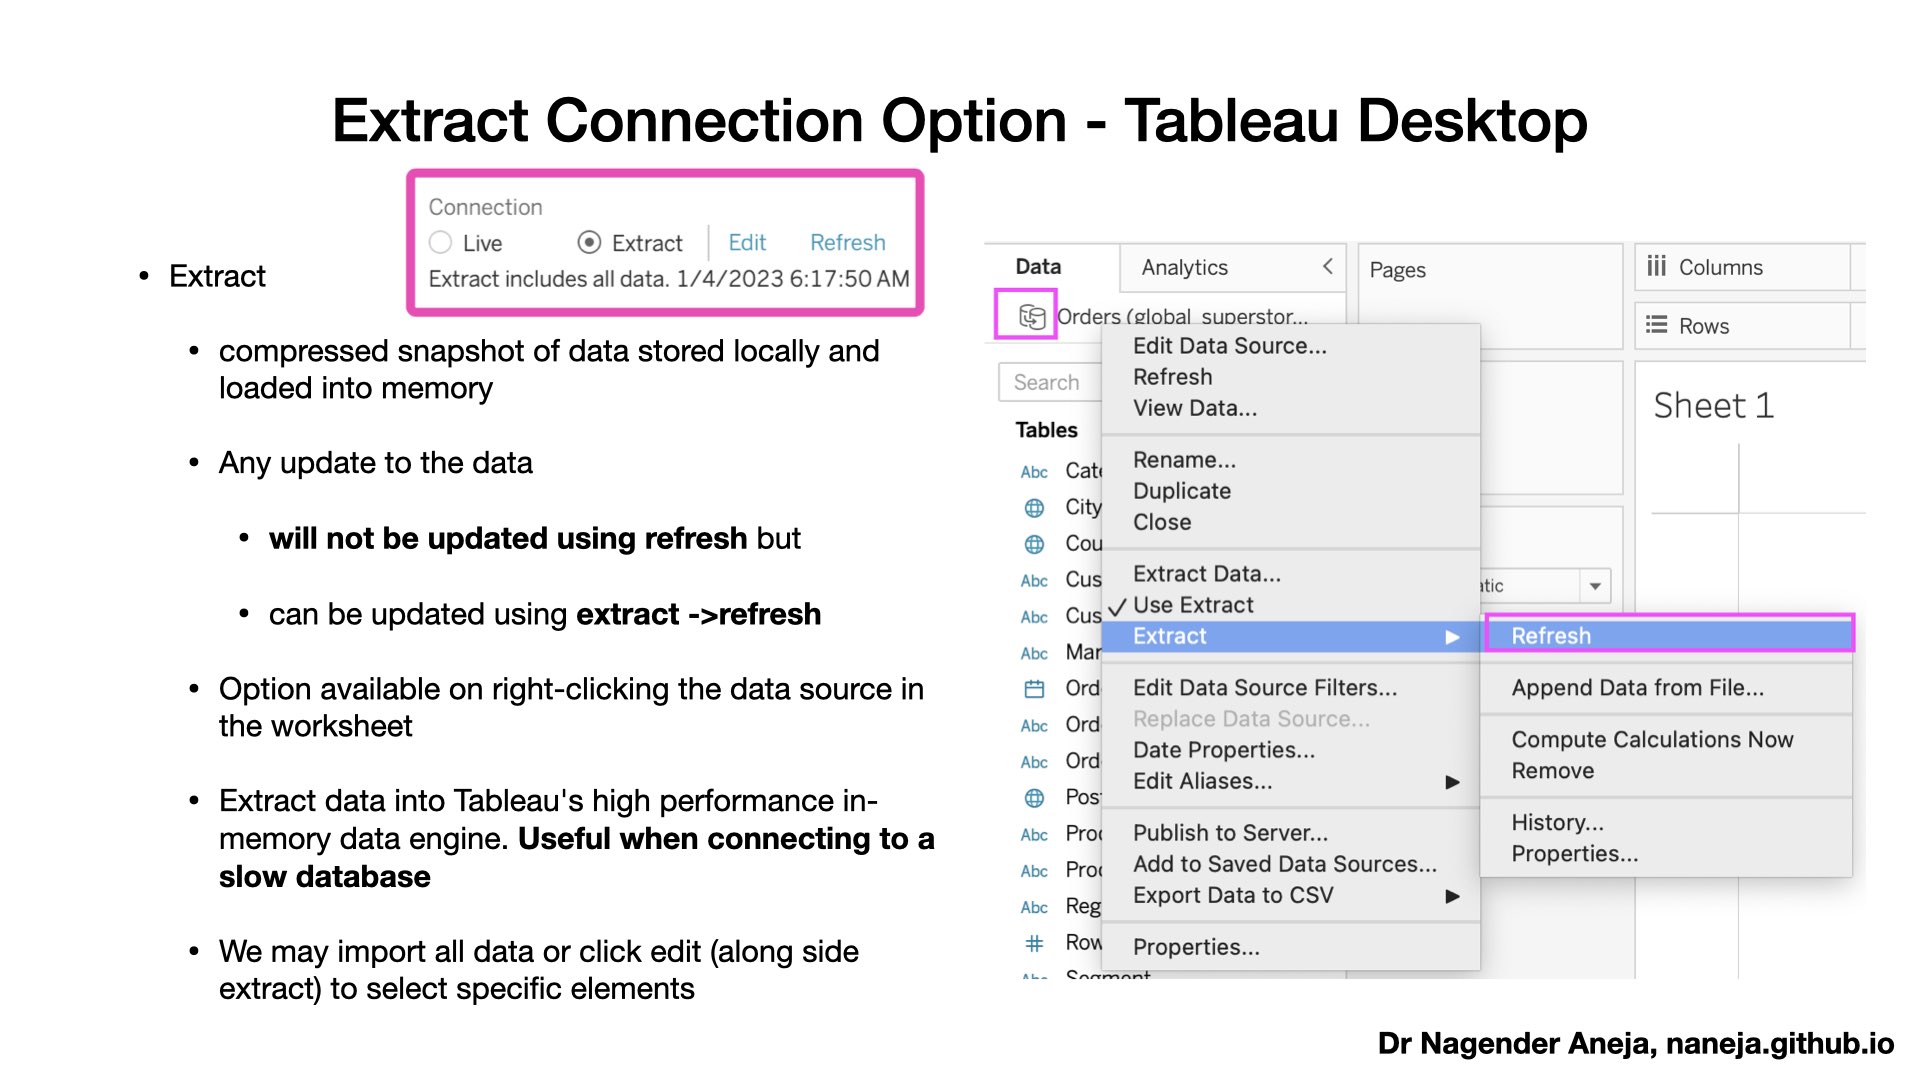
Task: Click the Refresh link in Connection box
Action: [x=847, y=243]
